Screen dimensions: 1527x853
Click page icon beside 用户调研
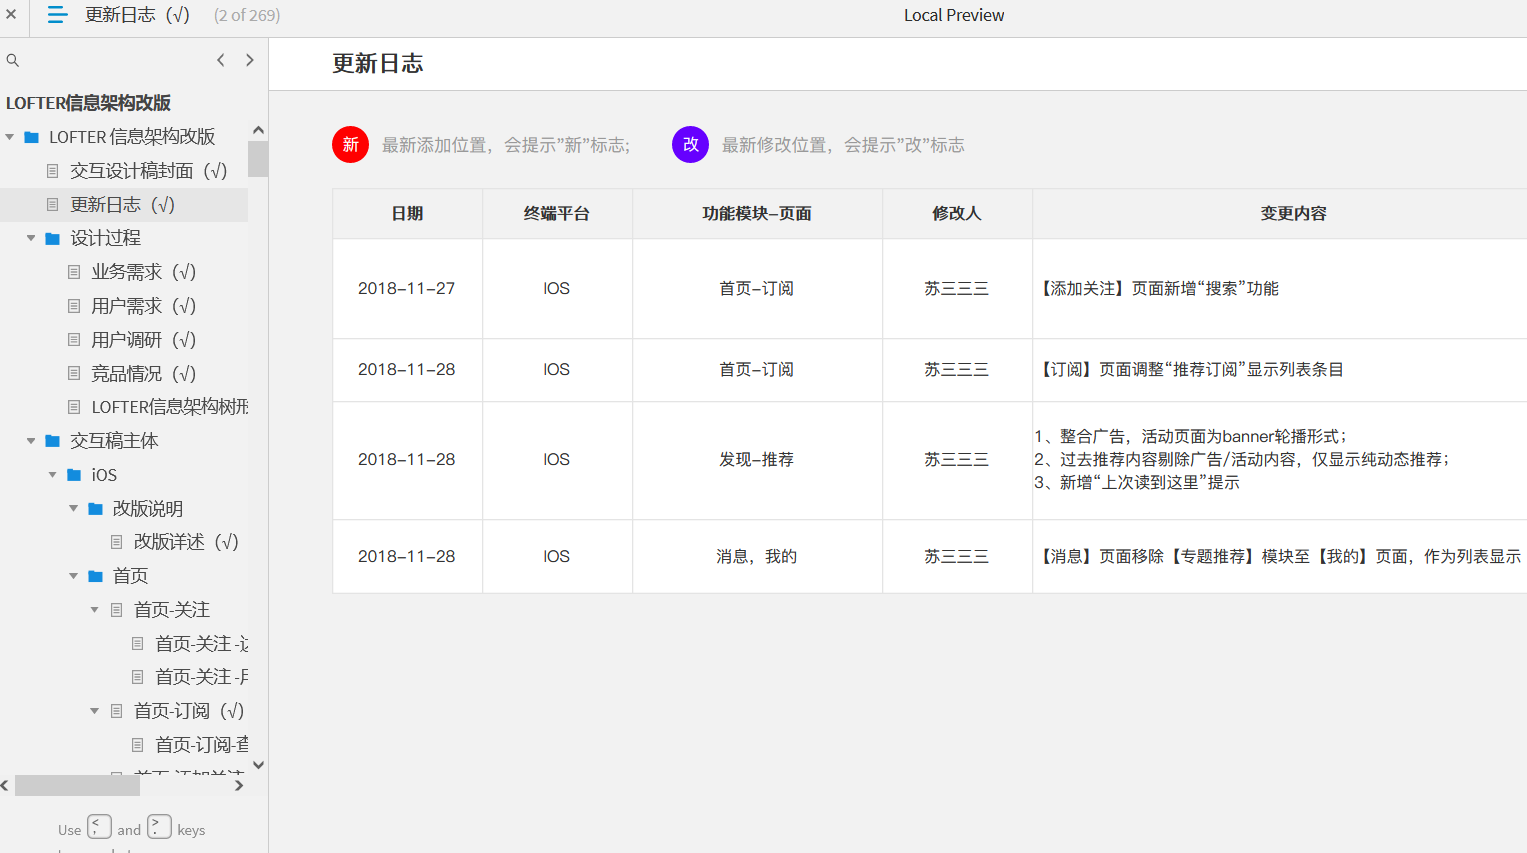click(x=74, y=340)
